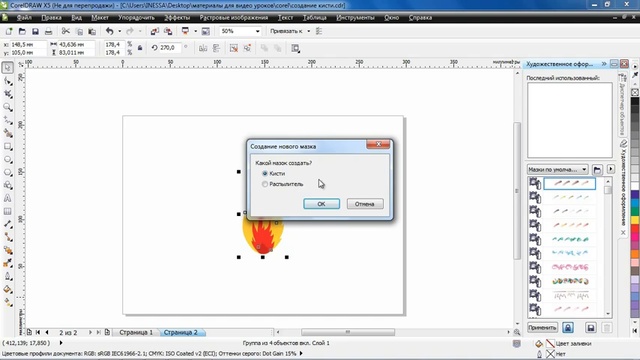
Task: Click the save stroke icon in docker
Action: pos(591,327)
